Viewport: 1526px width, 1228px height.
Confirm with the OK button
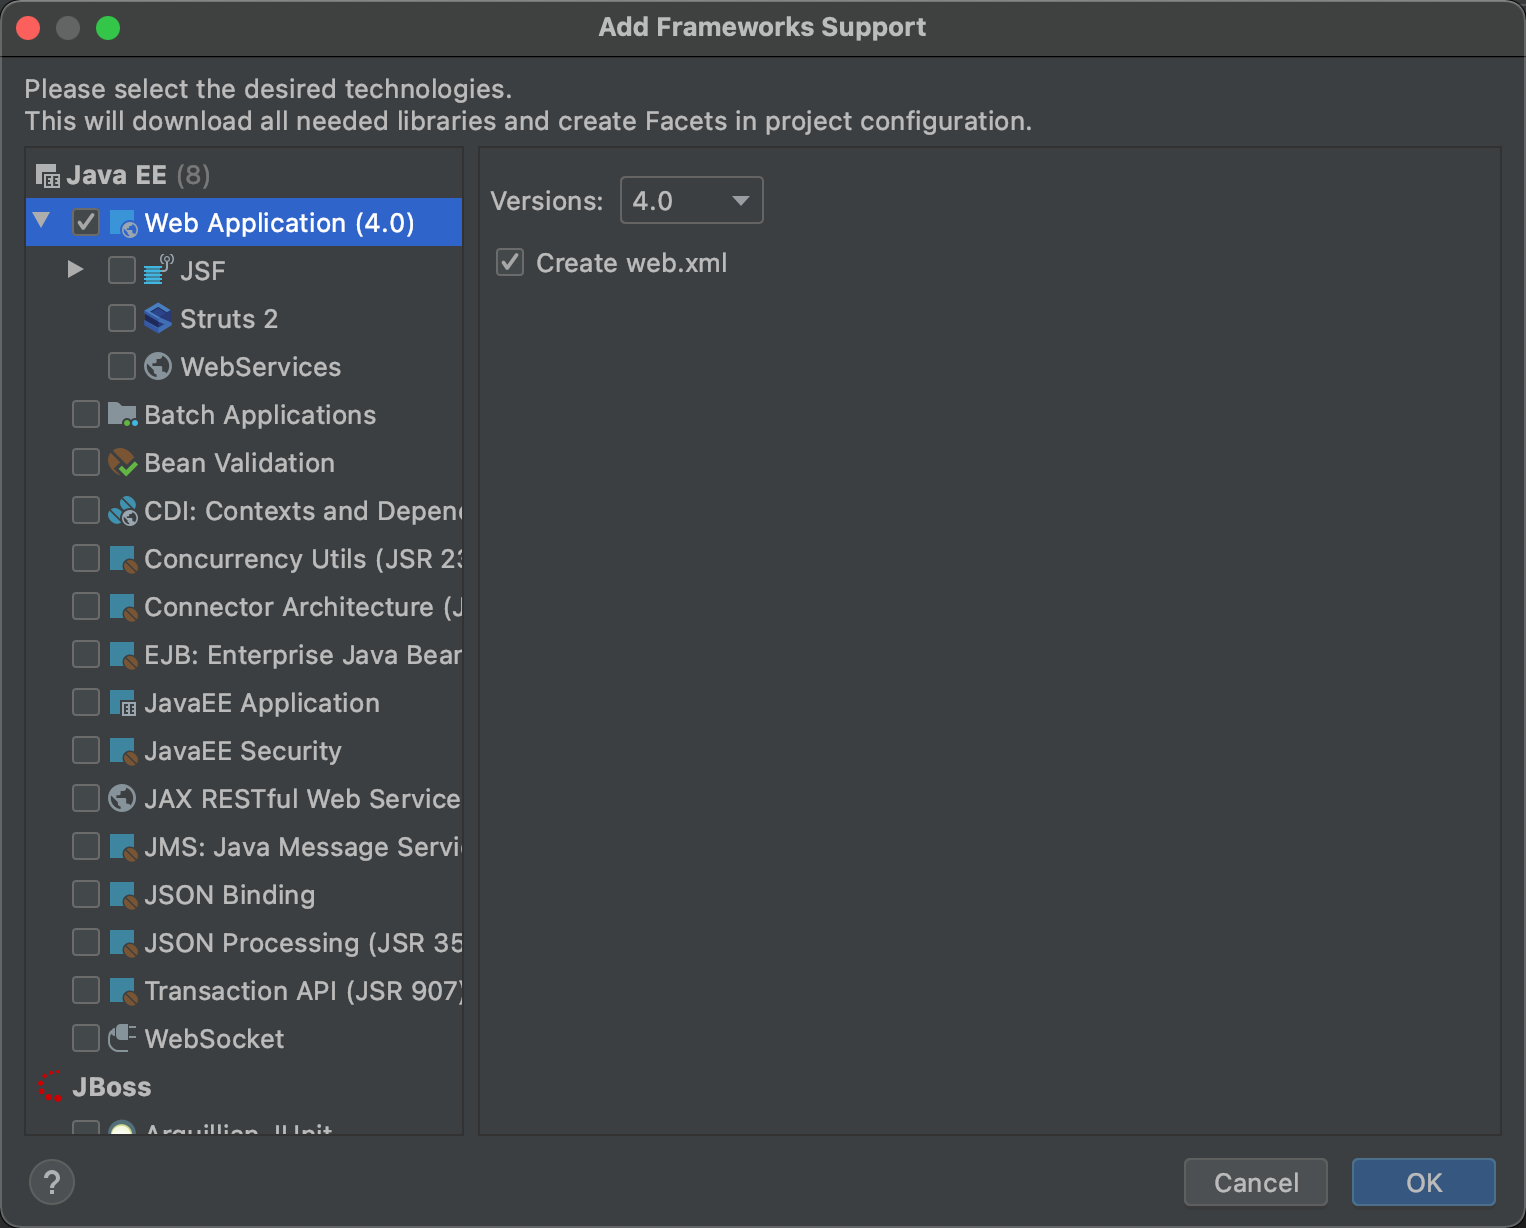pyautogui.click(x=1424, y=1182)
